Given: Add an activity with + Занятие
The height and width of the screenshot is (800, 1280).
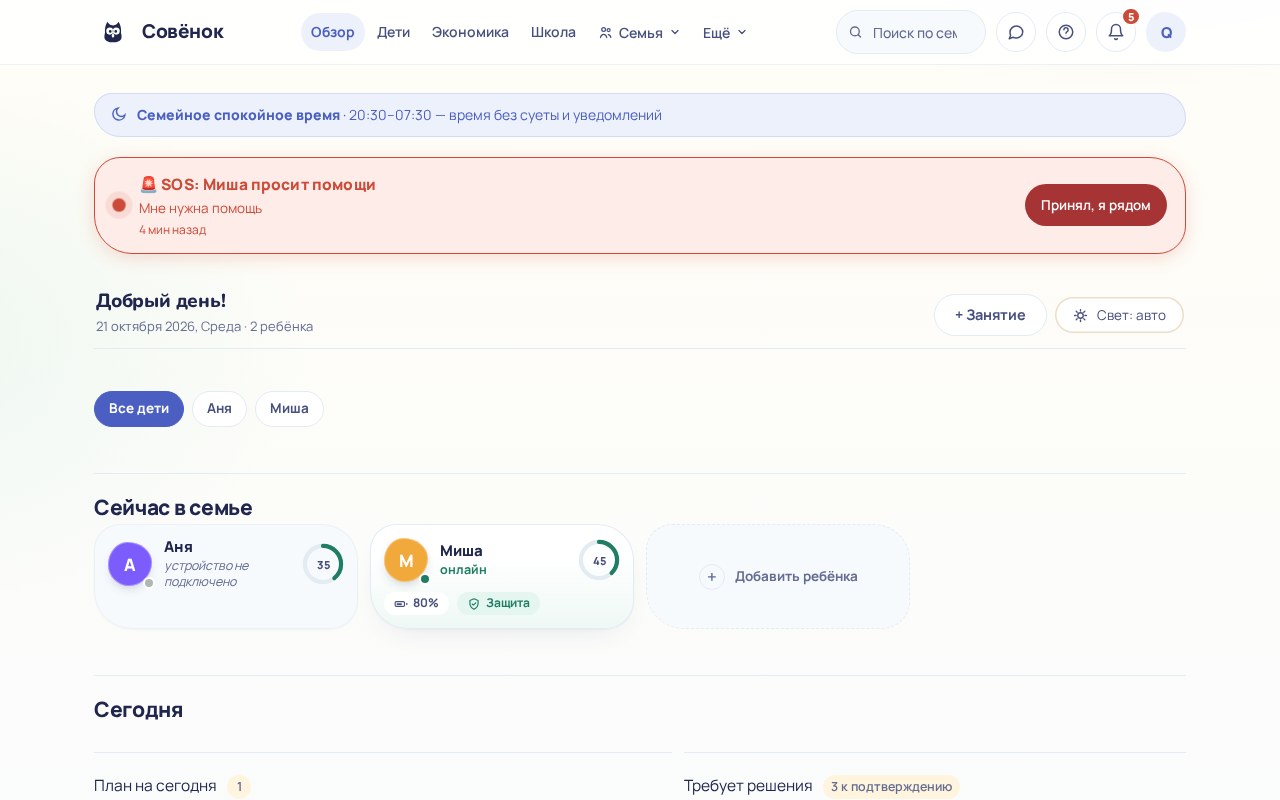Looking at the screenshot, I should pos(990,315).
